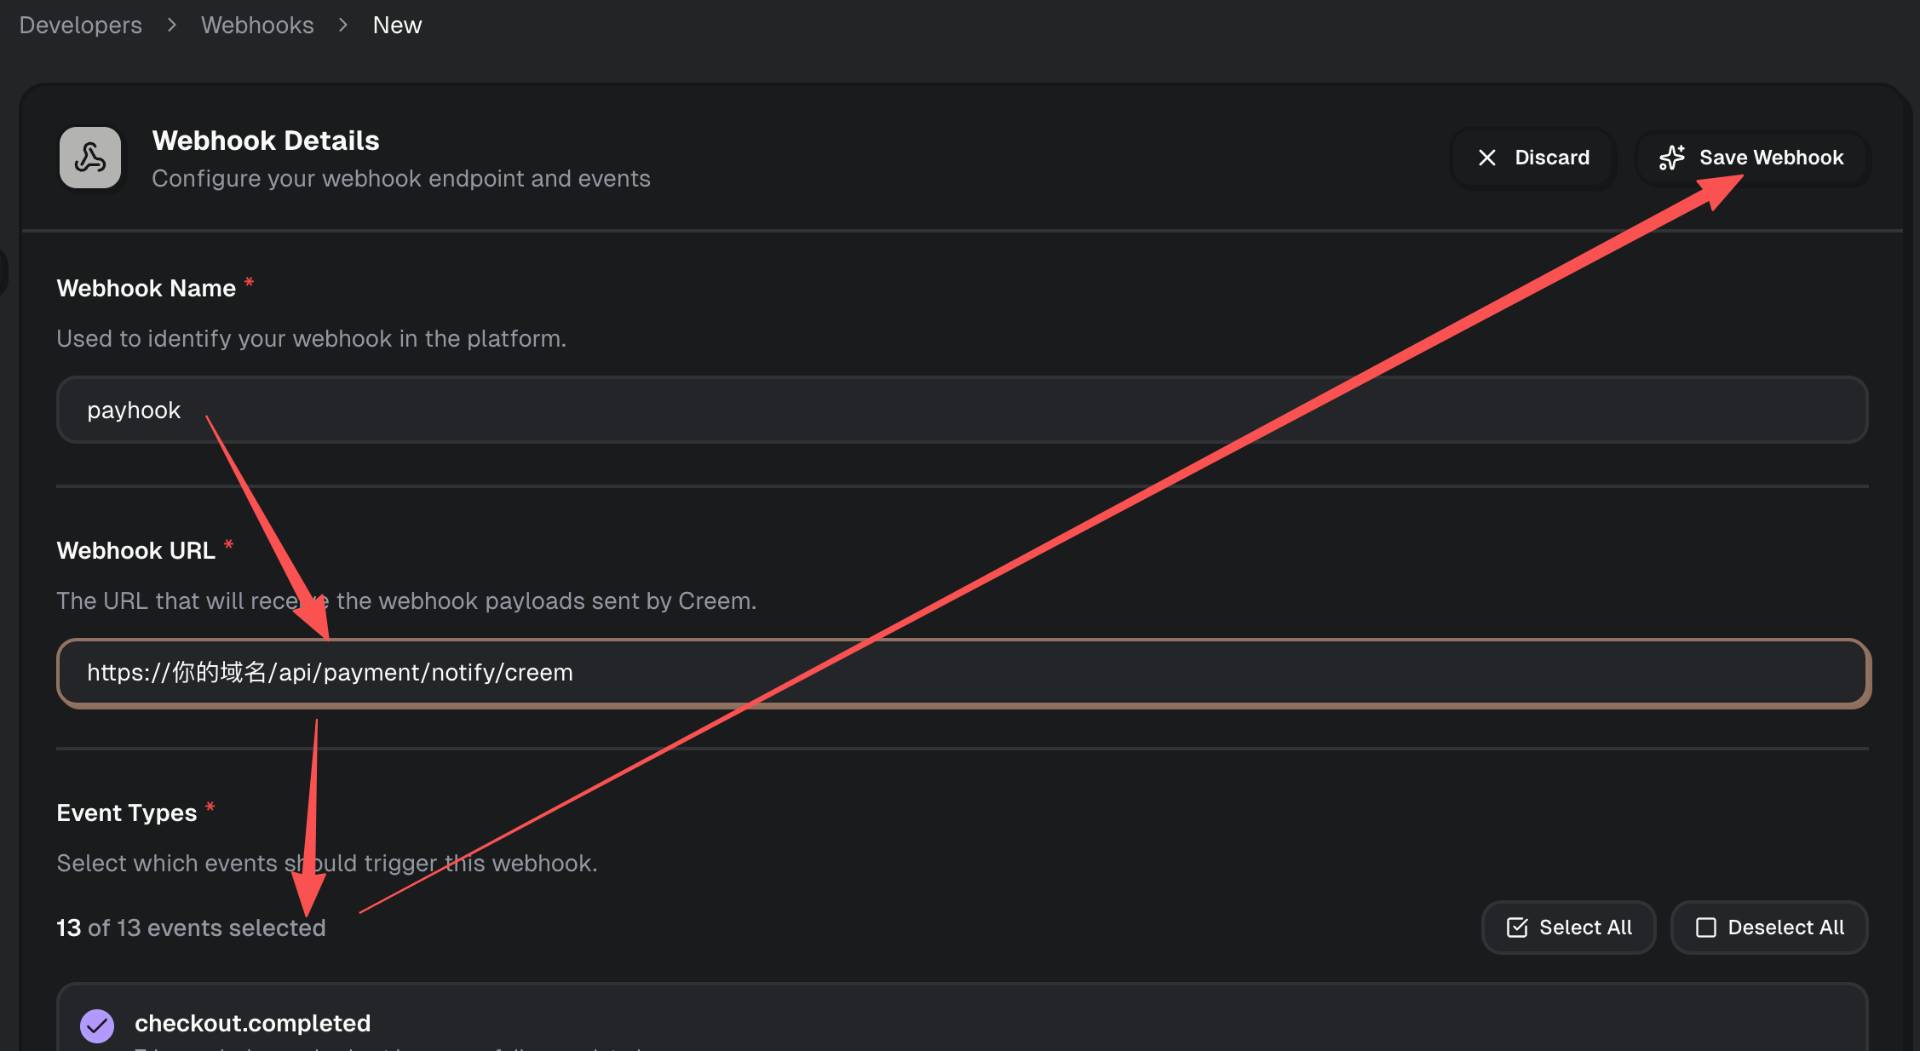Image resolution: width=1920 pixels, height=1051 pixels.
Task: Discard the webhook via Discard text
Action: pos(1551,158)
